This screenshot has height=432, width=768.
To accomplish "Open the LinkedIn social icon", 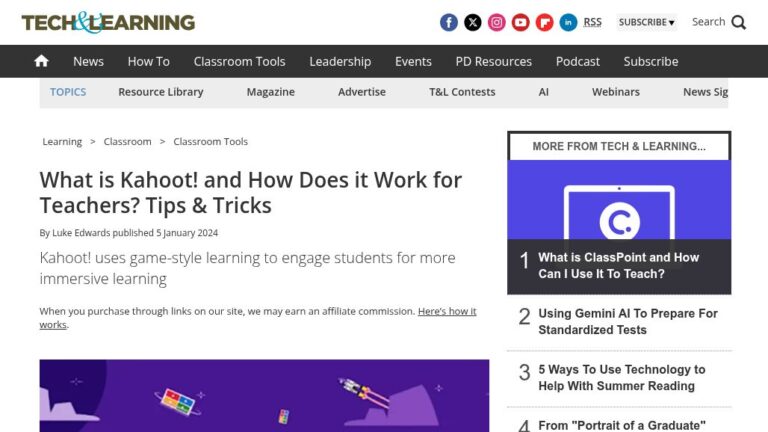I will (568, 23).
